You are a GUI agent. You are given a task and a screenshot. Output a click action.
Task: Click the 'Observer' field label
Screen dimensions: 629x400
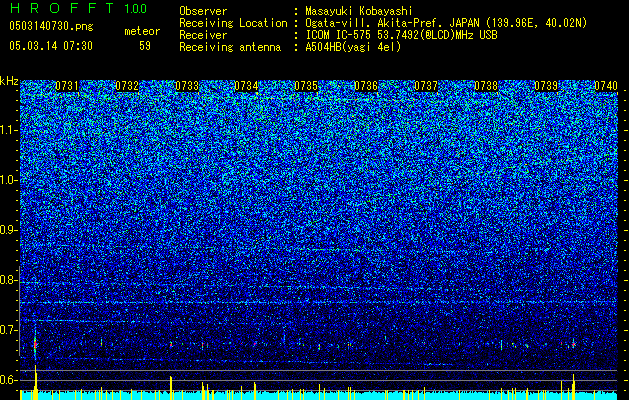tap(203, 11)
